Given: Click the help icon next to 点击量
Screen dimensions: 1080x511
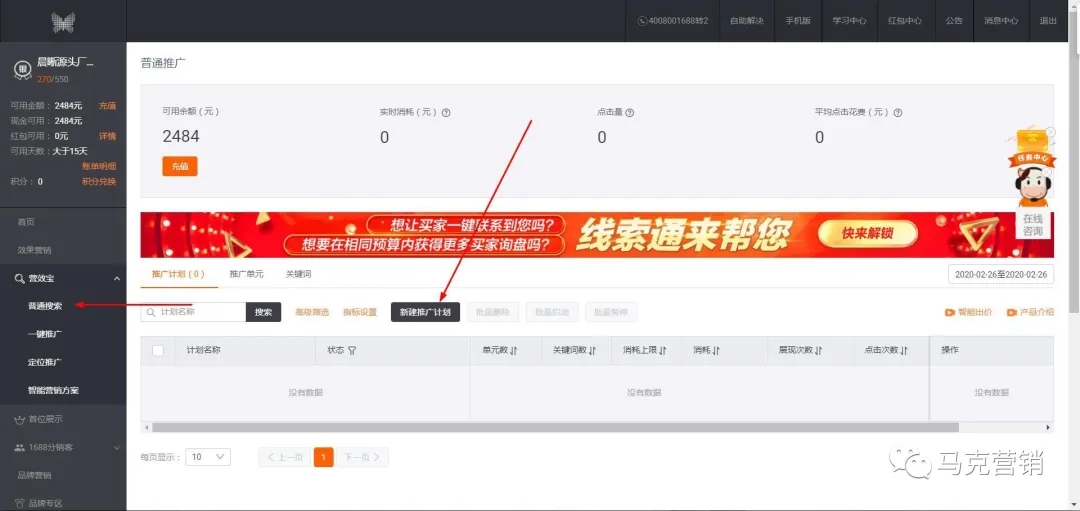Looking at the screenshot, I should [x=630, y=113].
